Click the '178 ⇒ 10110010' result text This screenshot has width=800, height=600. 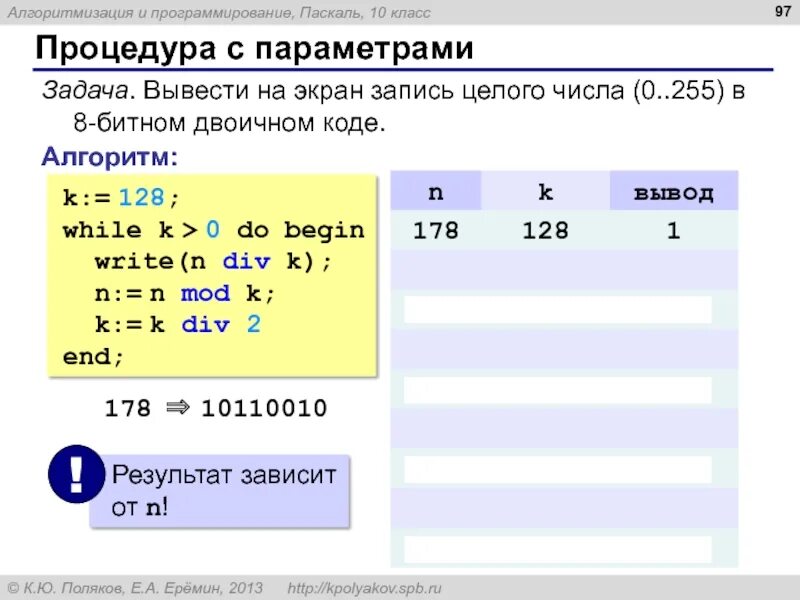pyautogui.click(x=215, y=408)
